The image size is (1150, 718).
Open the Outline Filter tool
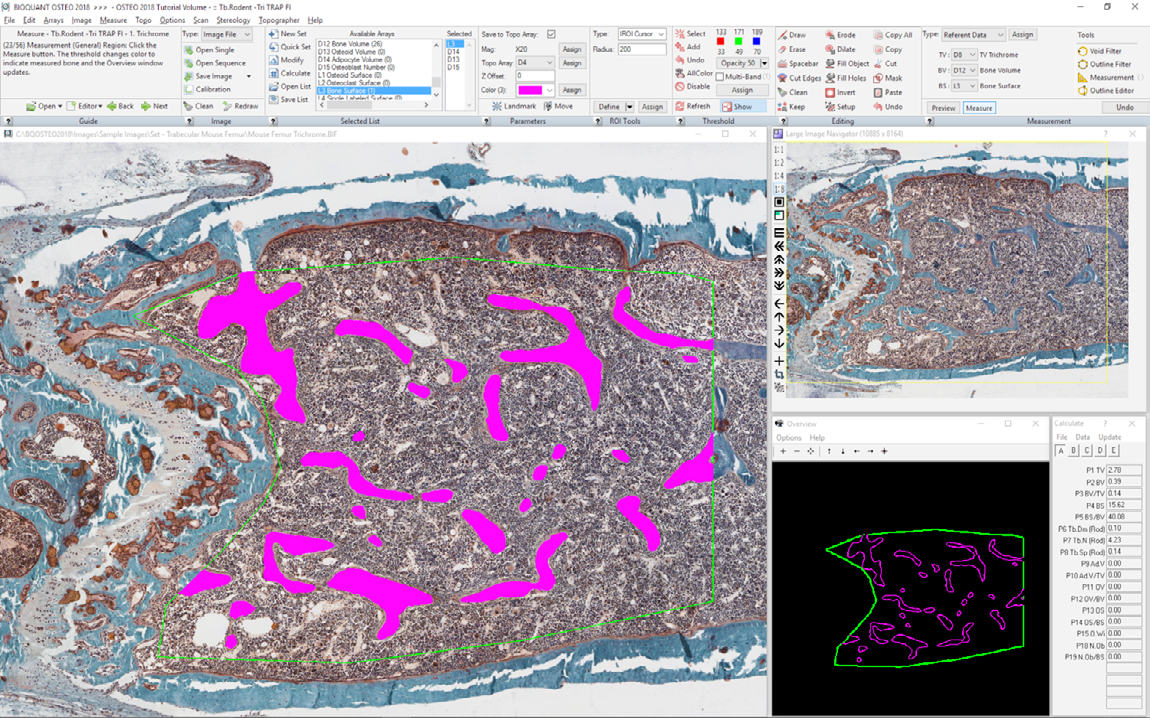[1104, 65]
